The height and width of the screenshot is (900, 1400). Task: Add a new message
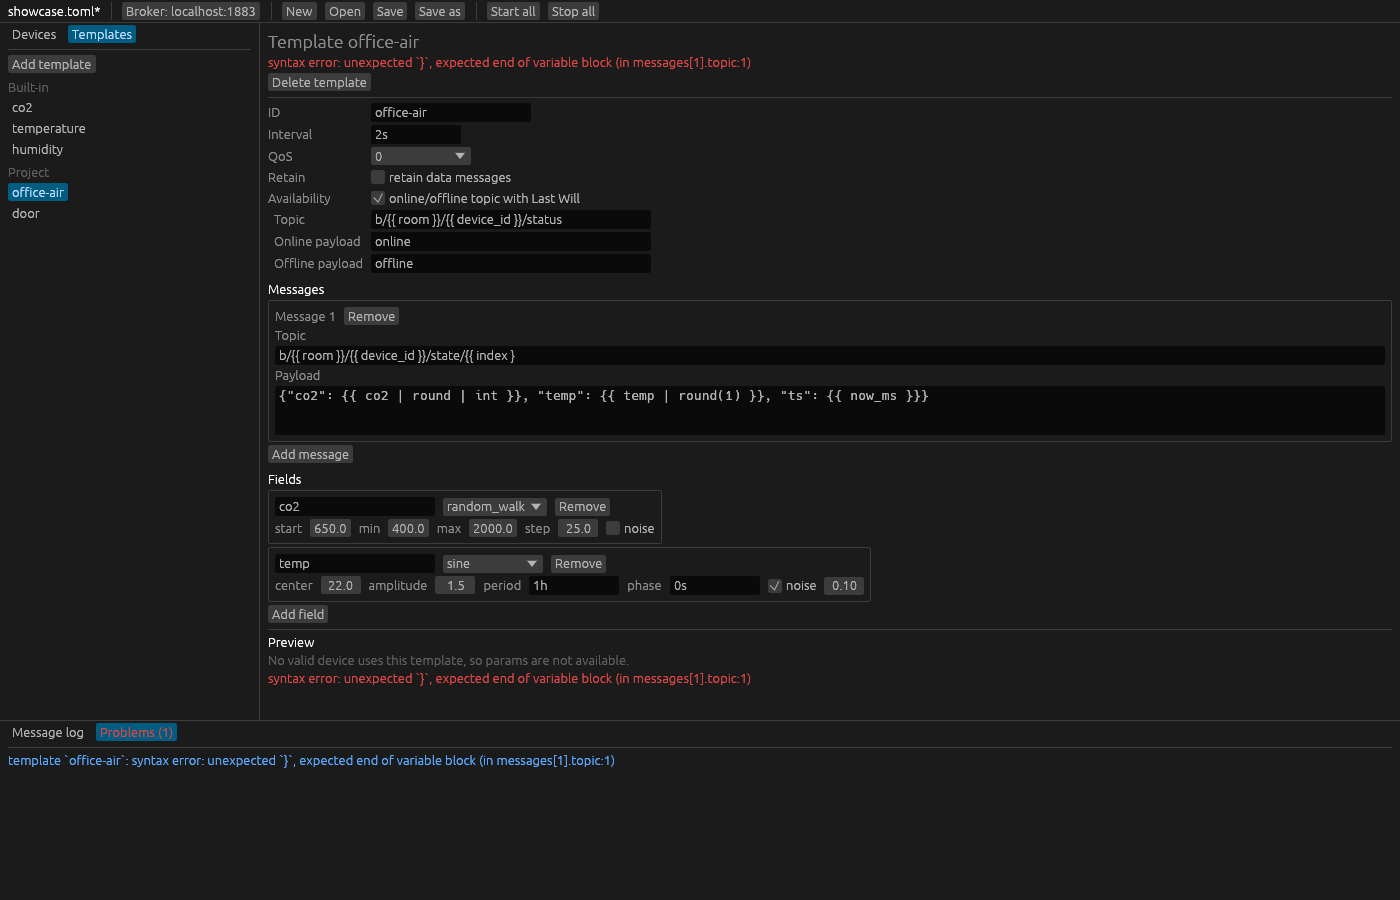point(310,454)
